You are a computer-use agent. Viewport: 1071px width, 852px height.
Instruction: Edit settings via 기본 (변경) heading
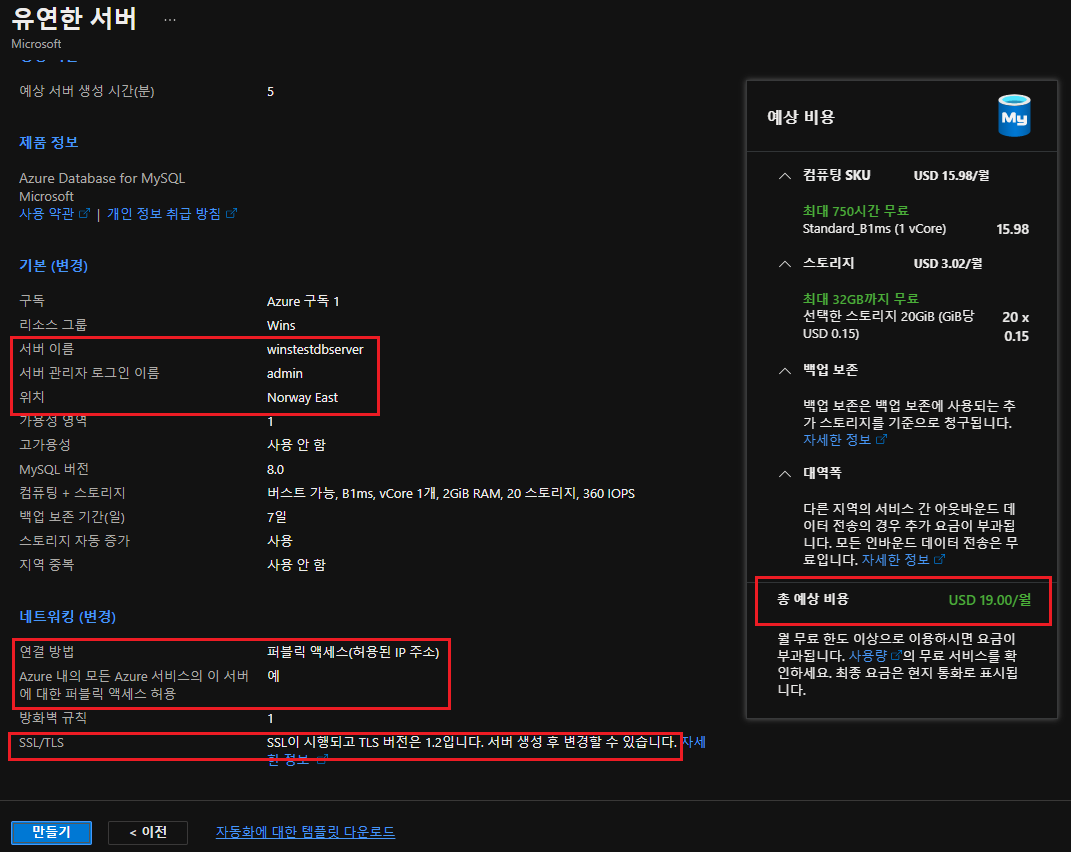click(x=53, y=265)
